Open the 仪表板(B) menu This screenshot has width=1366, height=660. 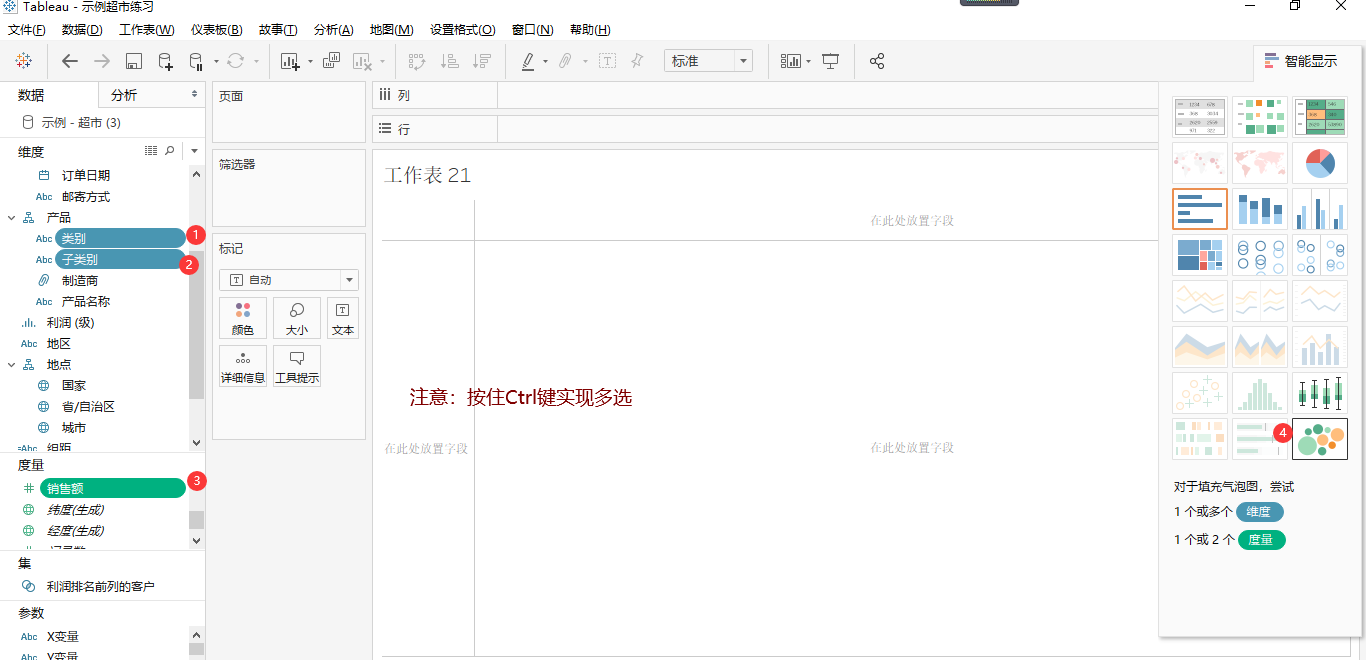coord(217,30)
